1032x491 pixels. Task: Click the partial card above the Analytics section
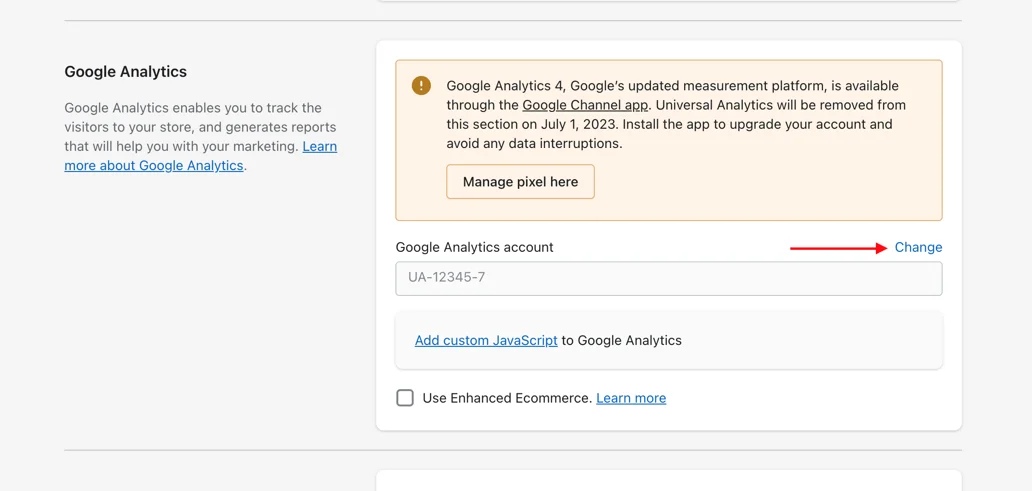[x=668, y=1]
